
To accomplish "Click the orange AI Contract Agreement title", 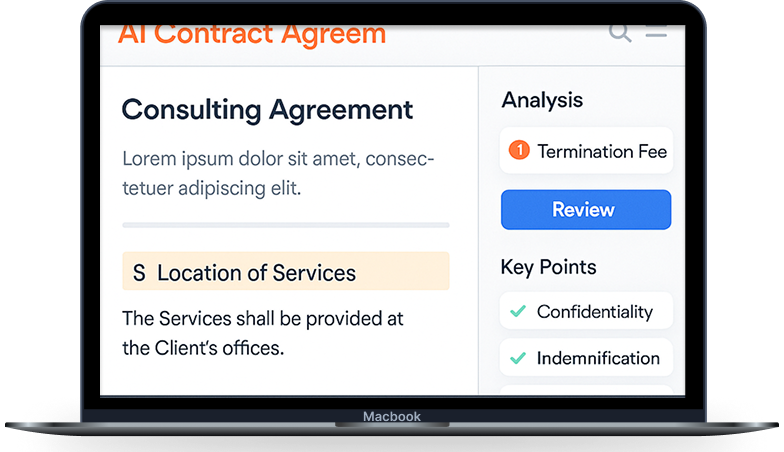I will (251, 35).
